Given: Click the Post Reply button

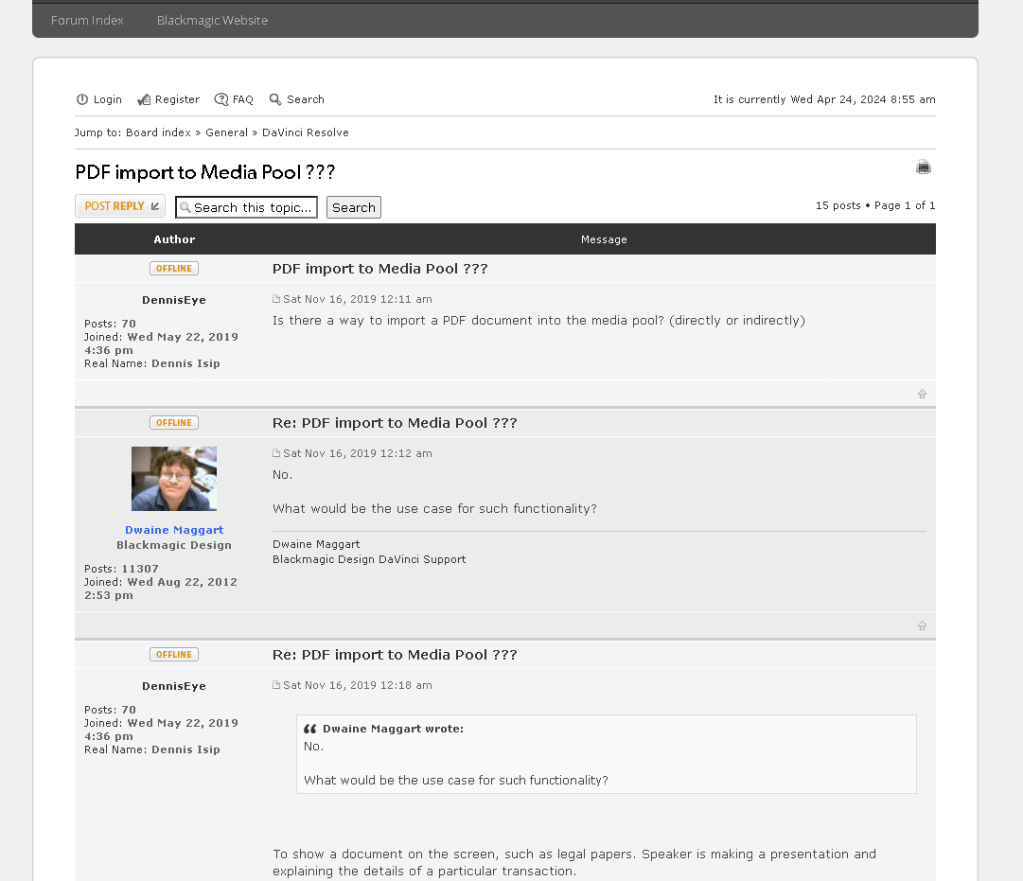Looking at the screenshot, I should (120, 206).
